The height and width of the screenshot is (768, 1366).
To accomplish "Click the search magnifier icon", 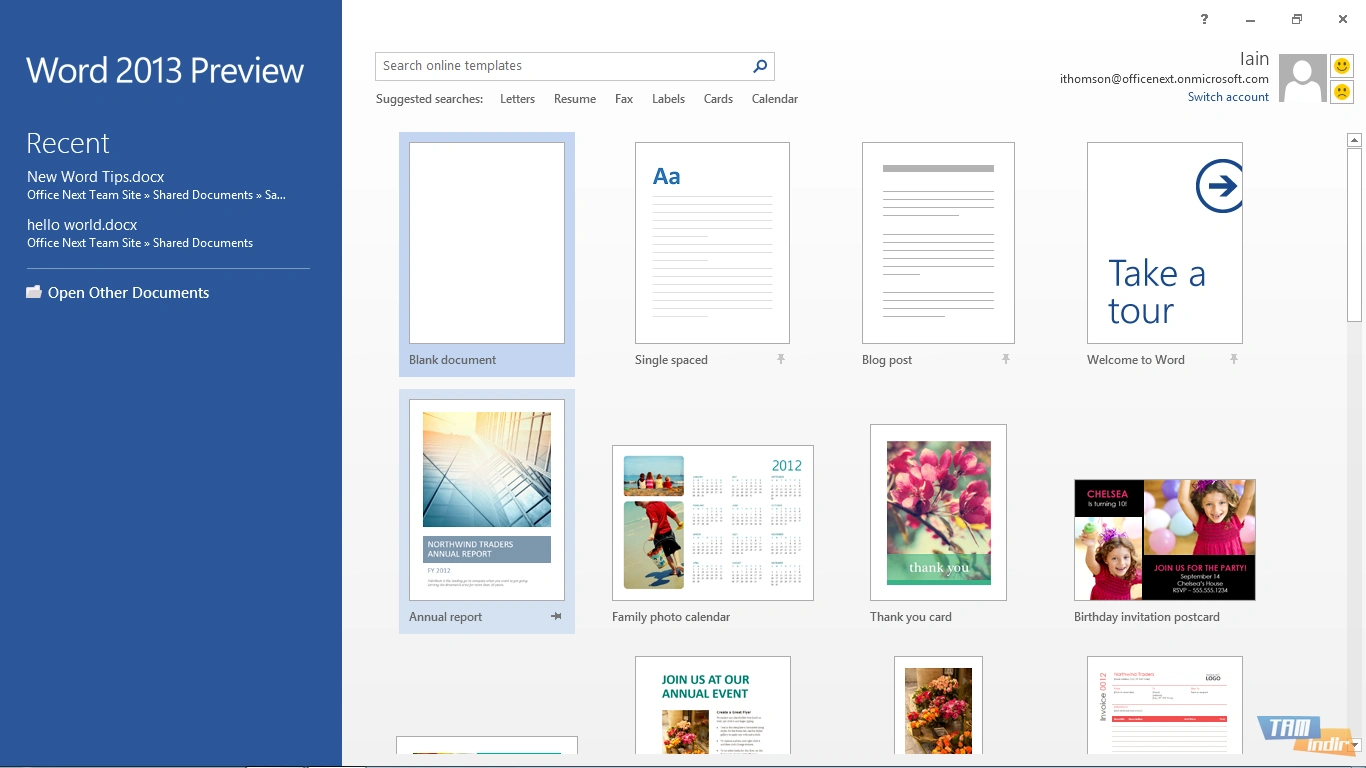I will (x=760, y=66).
